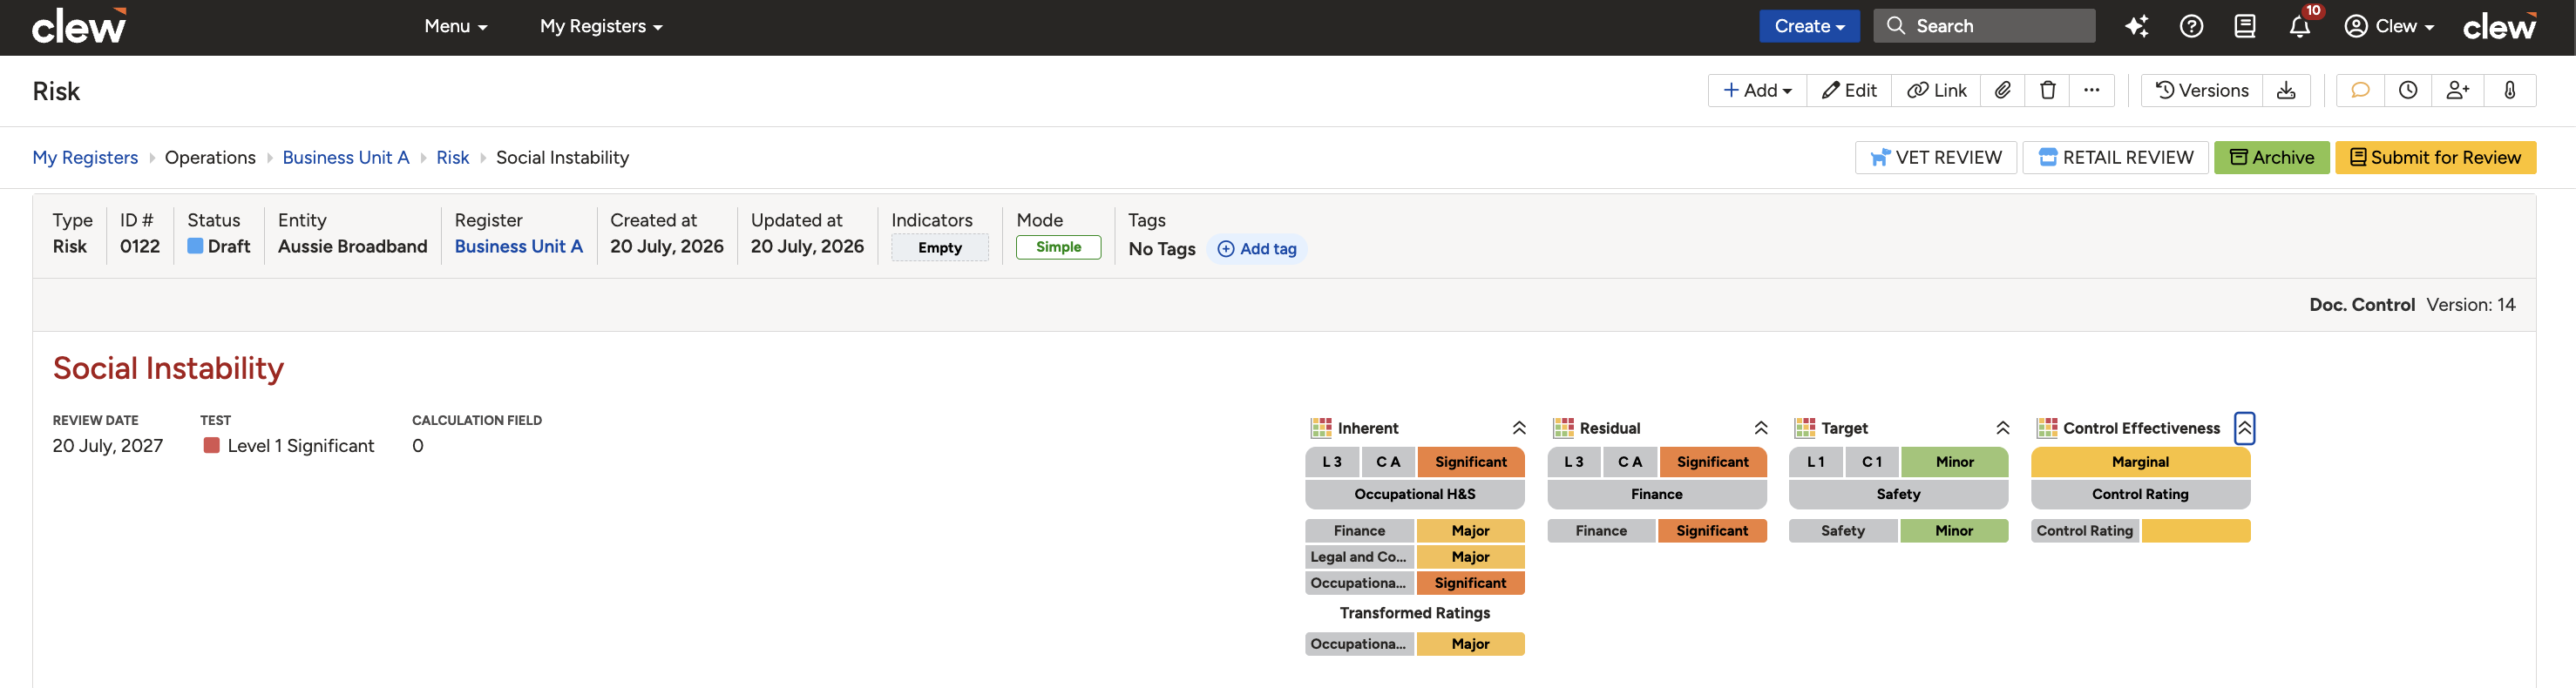This screenshot has height=688, width=2576.
Task: Click the AI sparkle icon
Action: [2137, 26]
